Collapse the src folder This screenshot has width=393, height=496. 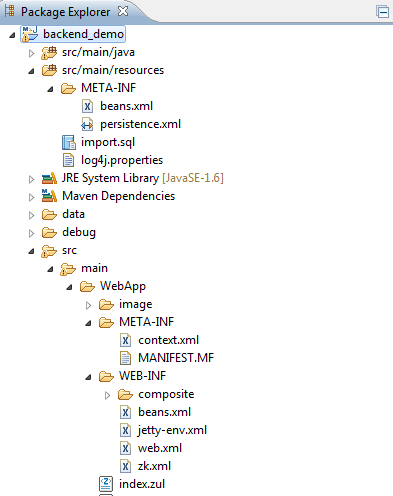(x=31, y=251)
